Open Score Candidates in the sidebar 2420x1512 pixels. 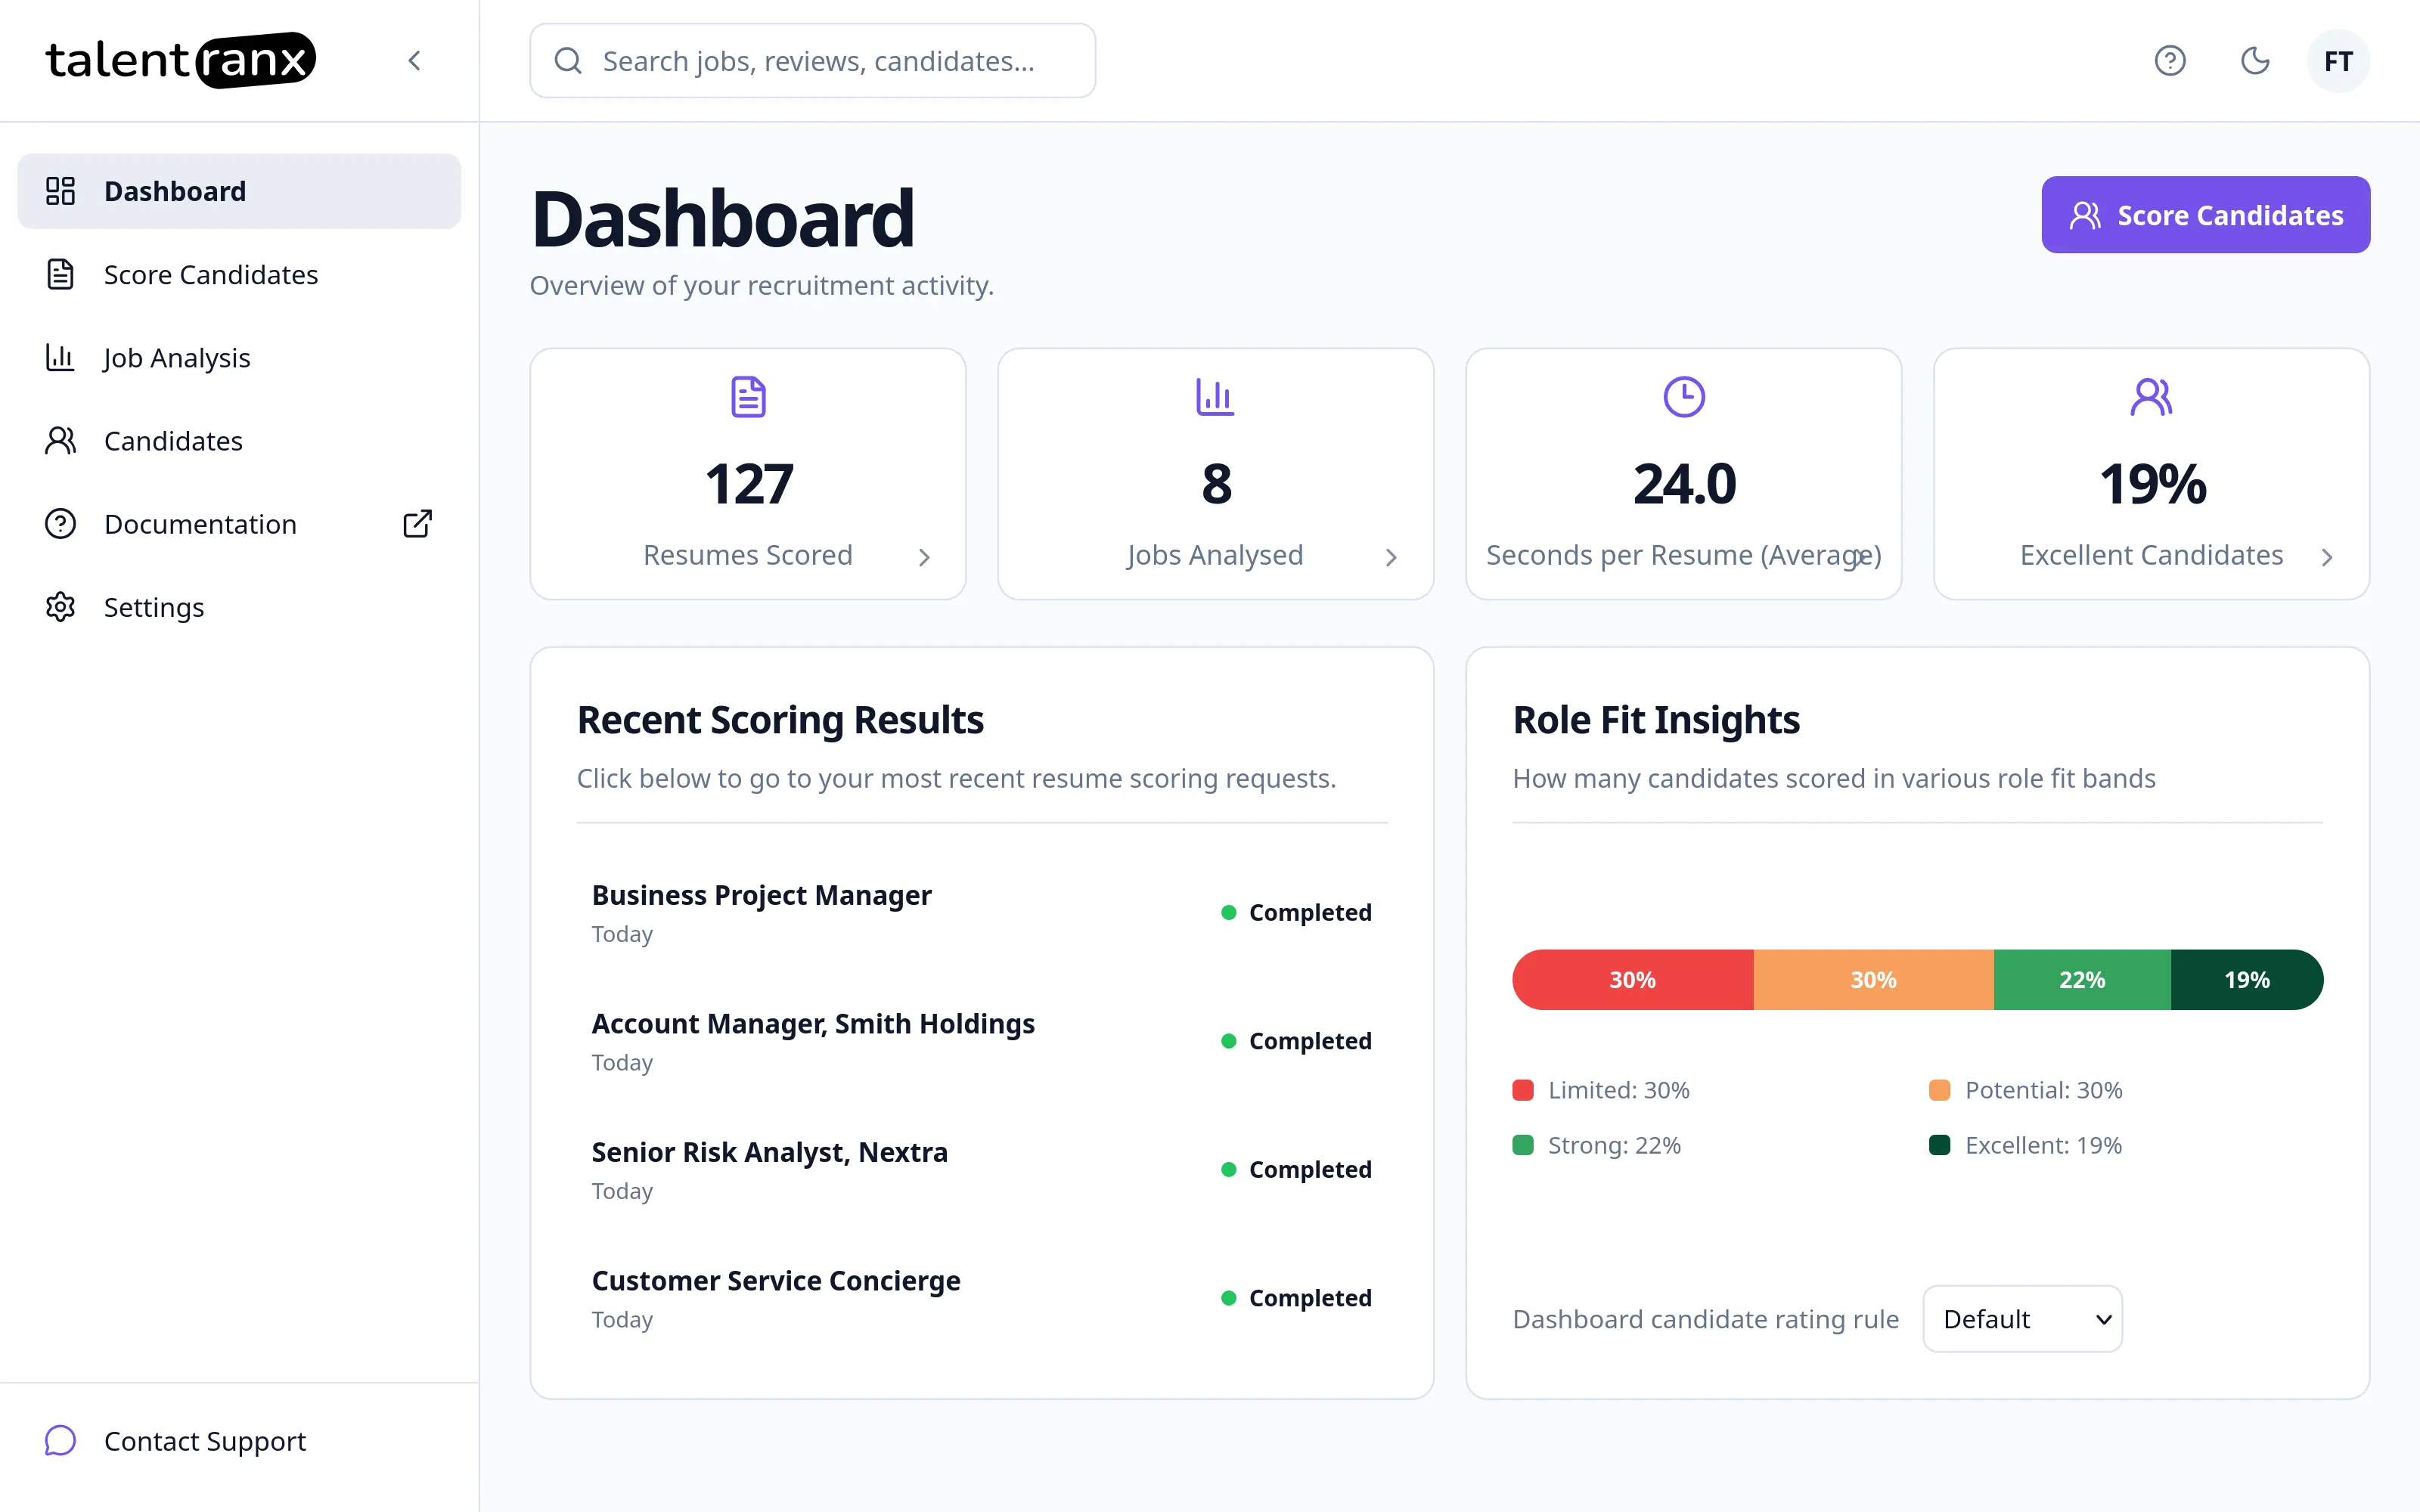239,274
